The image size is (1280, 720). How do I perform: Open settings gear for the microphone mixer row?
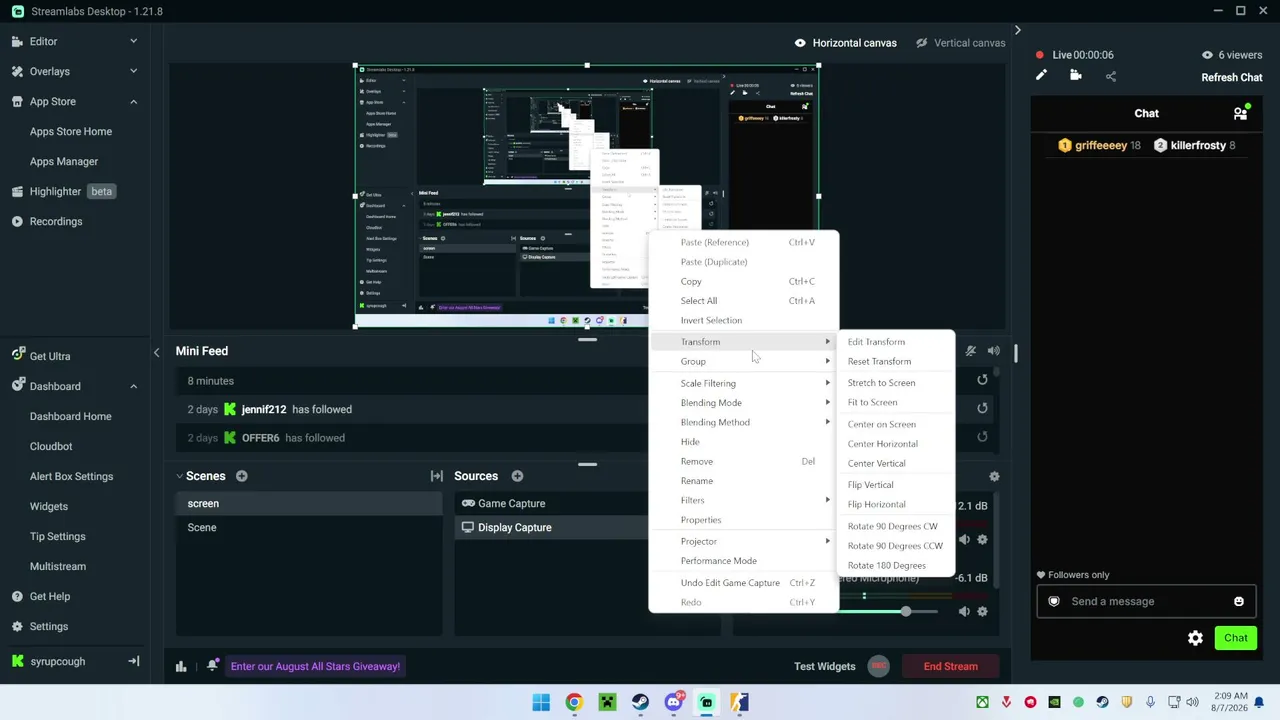pyautogui.click(x=982, y=611)
